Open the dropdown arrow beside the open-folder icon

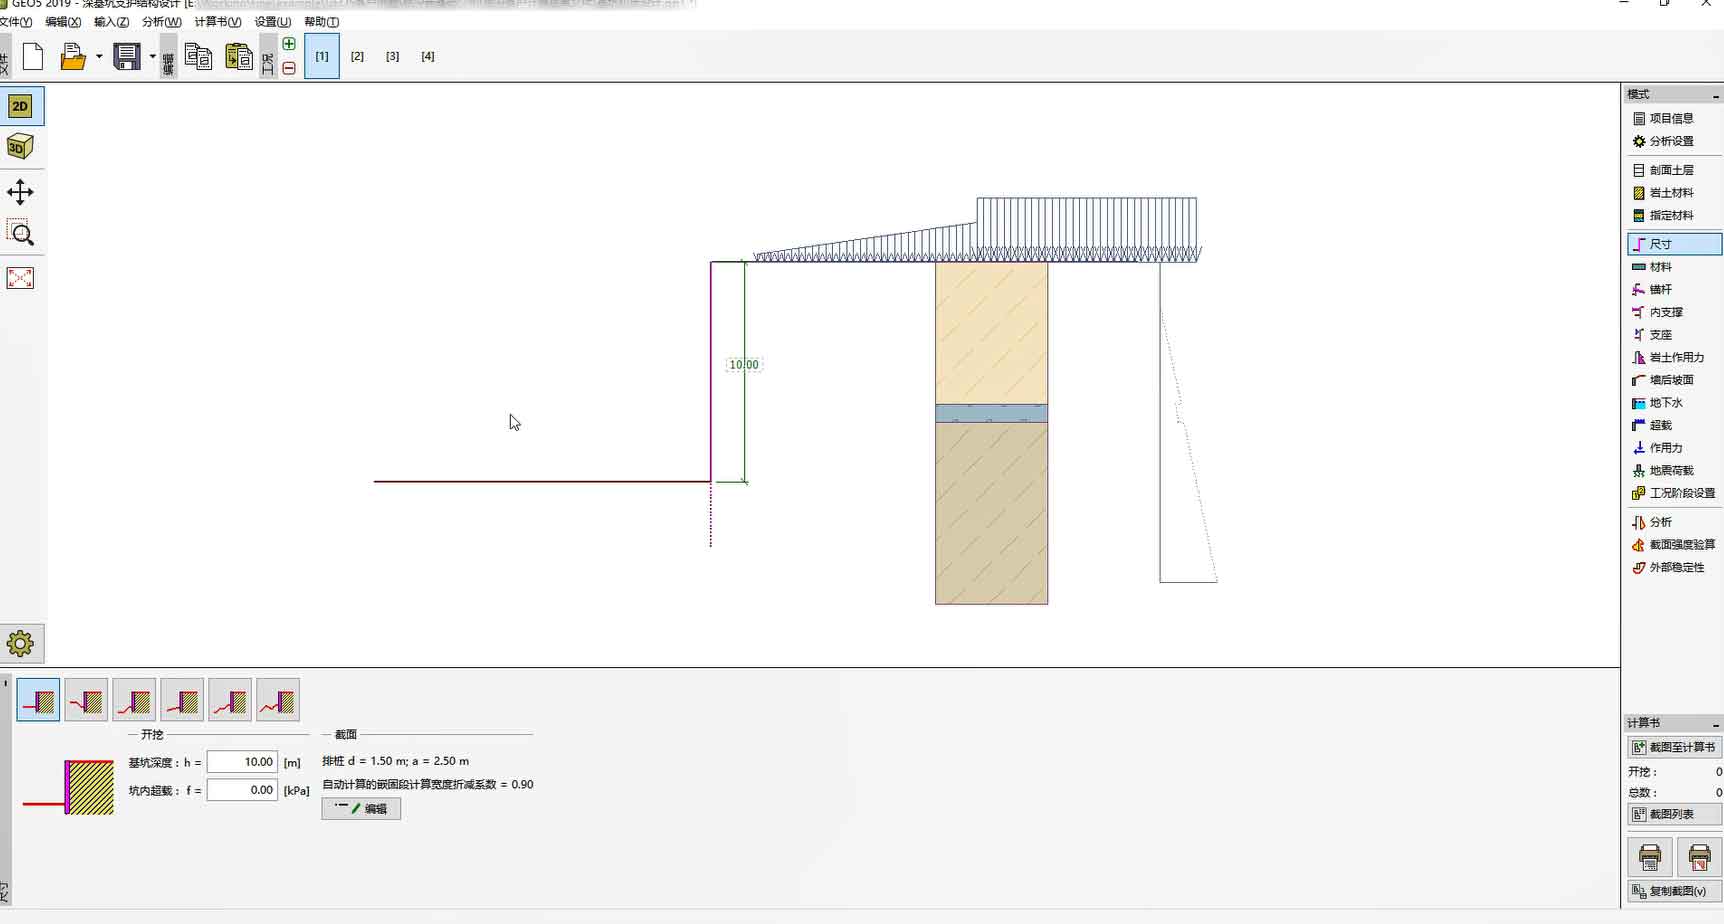(x=99, y=57)
